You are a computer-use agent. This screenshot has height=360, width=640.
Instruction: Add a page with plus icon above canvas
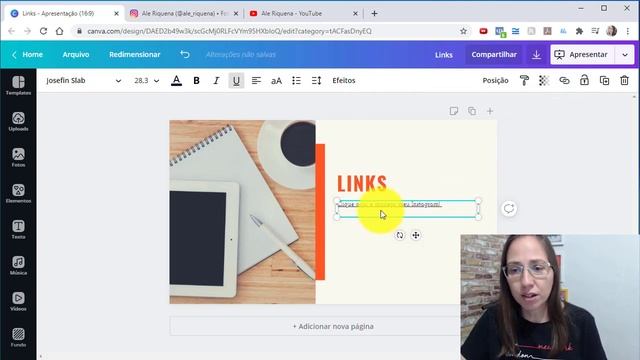click(490, 111)
